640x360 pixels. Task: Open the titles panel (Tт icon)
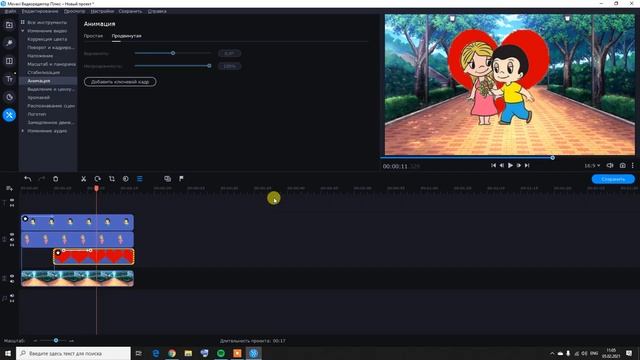coord(9,79)
